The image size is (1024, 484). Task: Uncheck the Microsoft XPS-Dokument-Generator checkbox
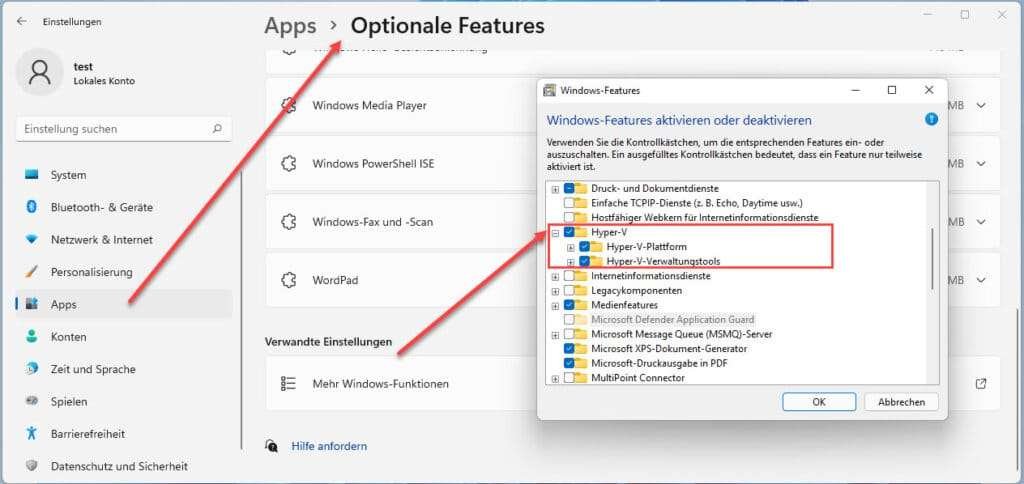569,349
